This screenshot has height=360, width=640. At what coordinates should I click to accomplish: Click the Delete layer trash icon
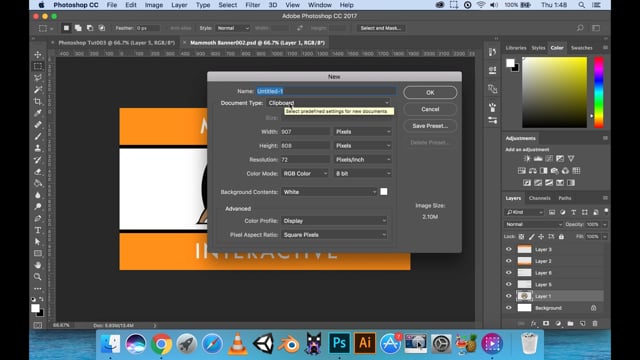coord(595,323)
